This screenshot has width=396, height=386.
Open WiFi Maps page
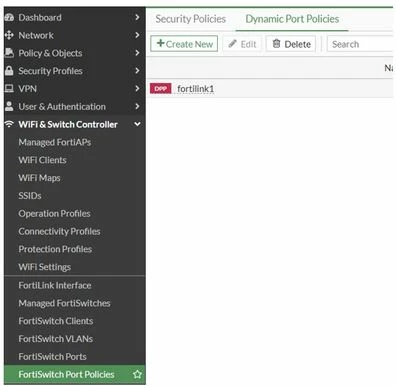(x=75, y=178)
